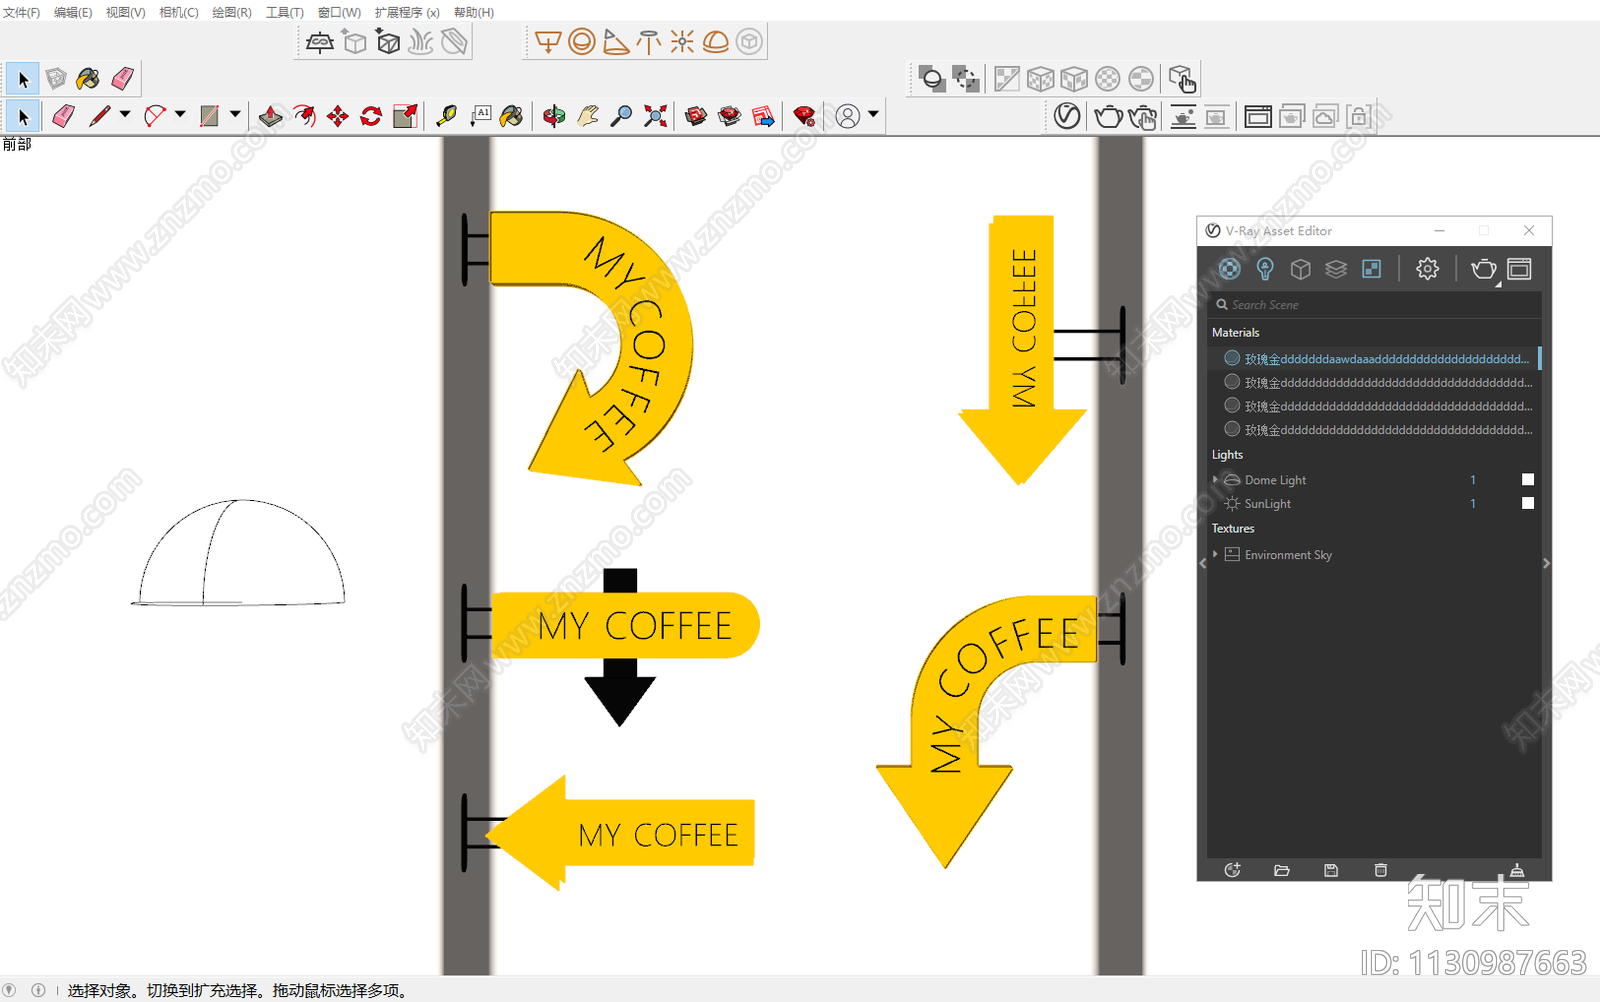Click the model info icon in status bar
The height and width of the screenshot is (1002, 1600).
click(38, 990)
